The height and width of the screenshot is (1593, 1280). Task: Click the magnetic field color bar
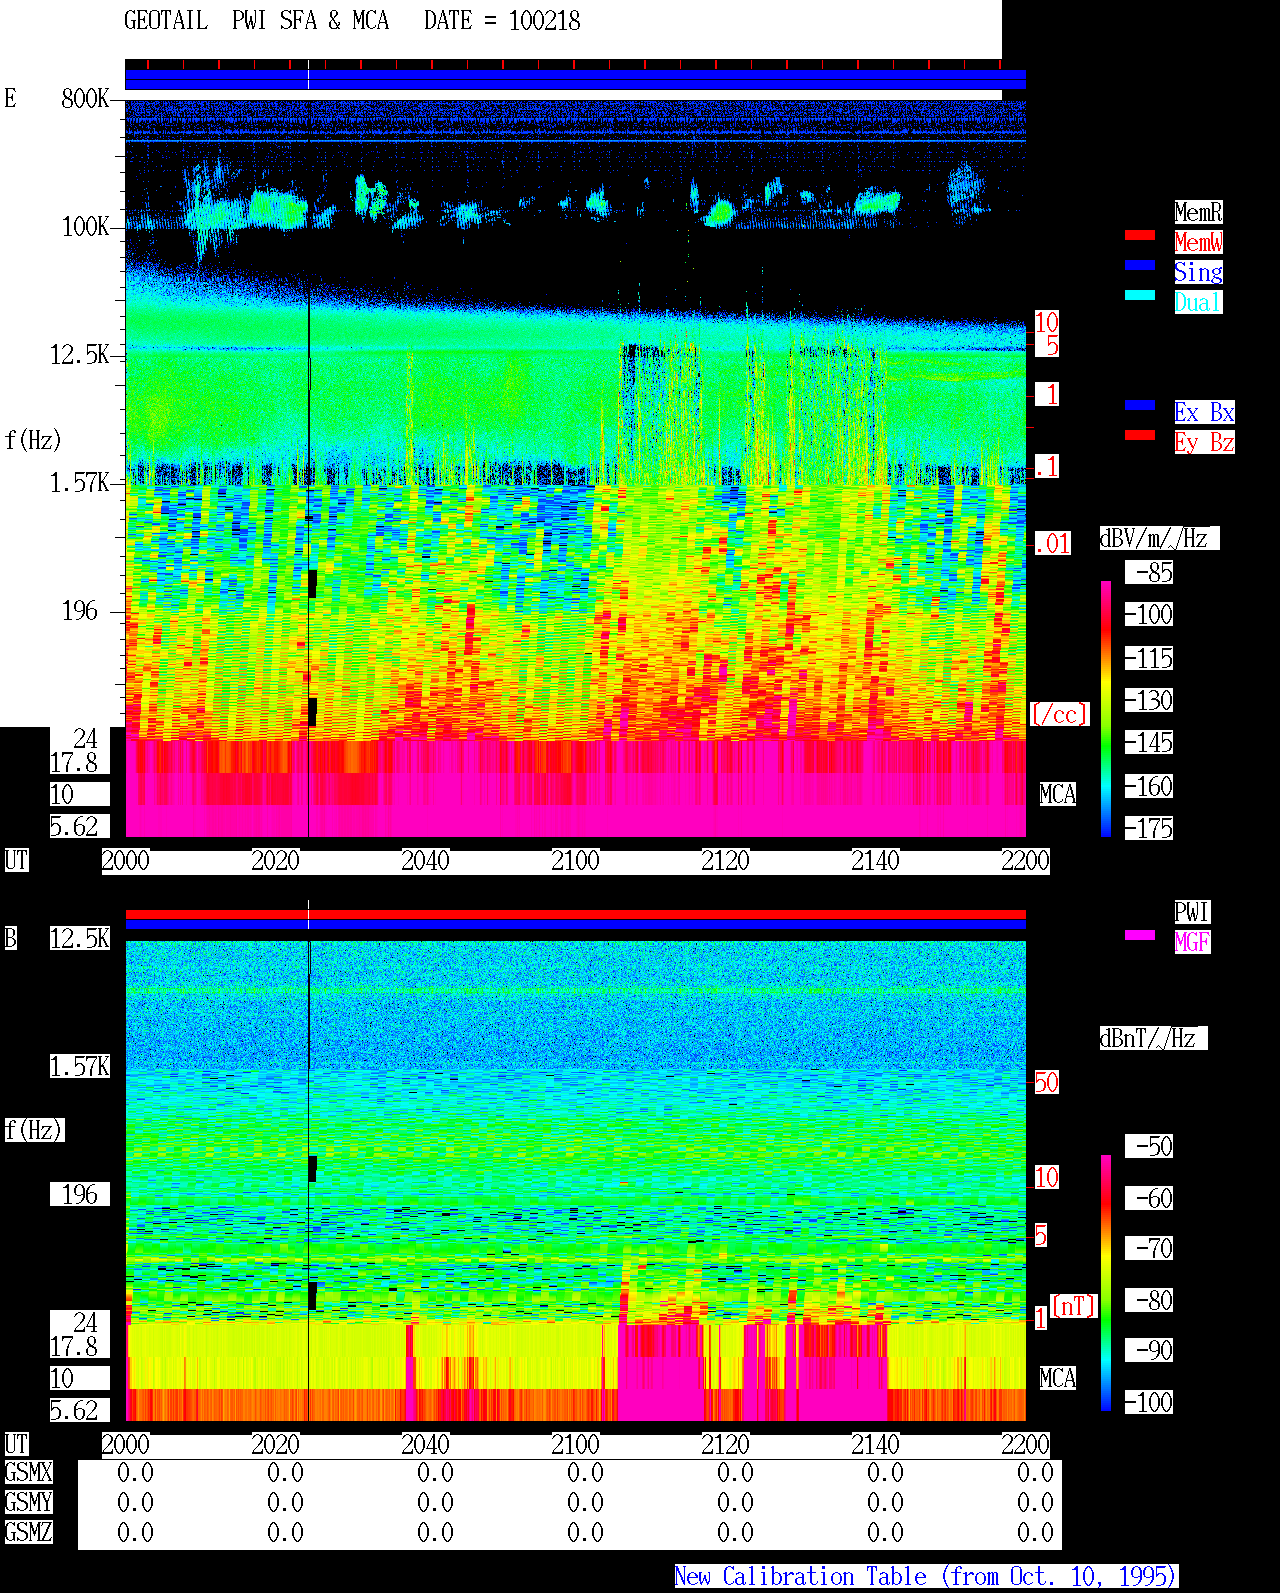pos(1106,1283)
